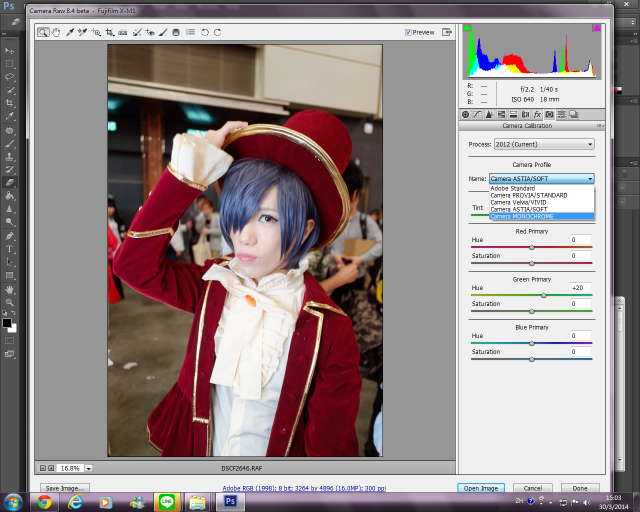Screen dimensions: 640x512
Task: Click the Save Image button
Action: point(64,488)
